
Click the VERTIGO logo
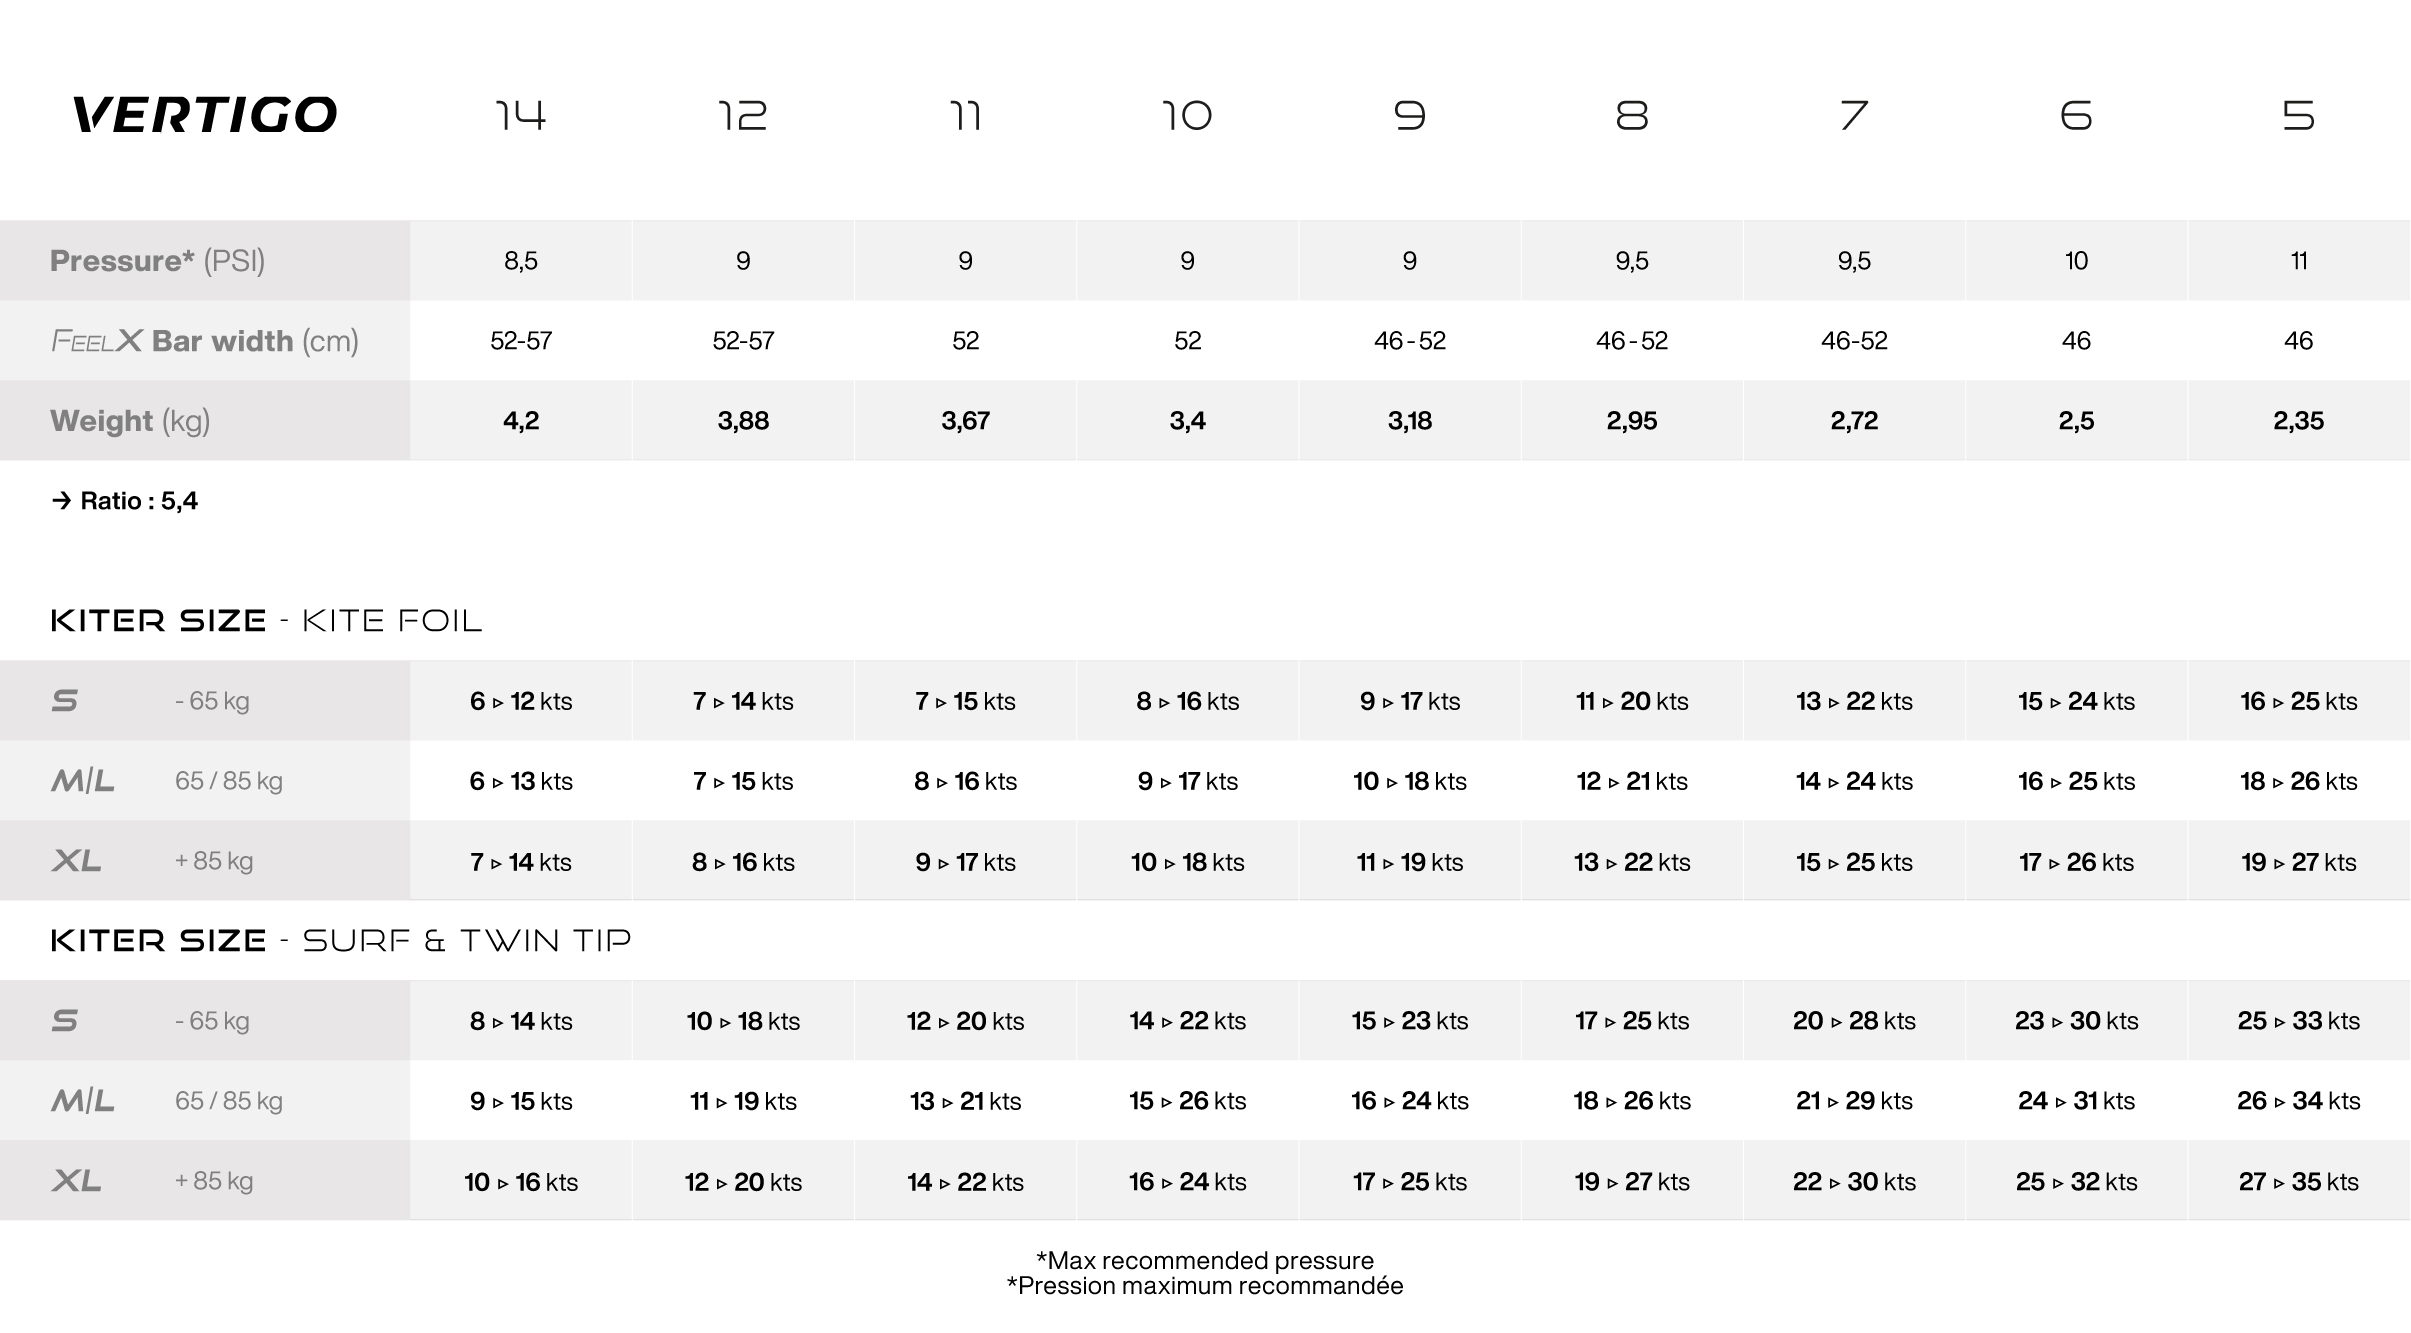tap(205, 115)
